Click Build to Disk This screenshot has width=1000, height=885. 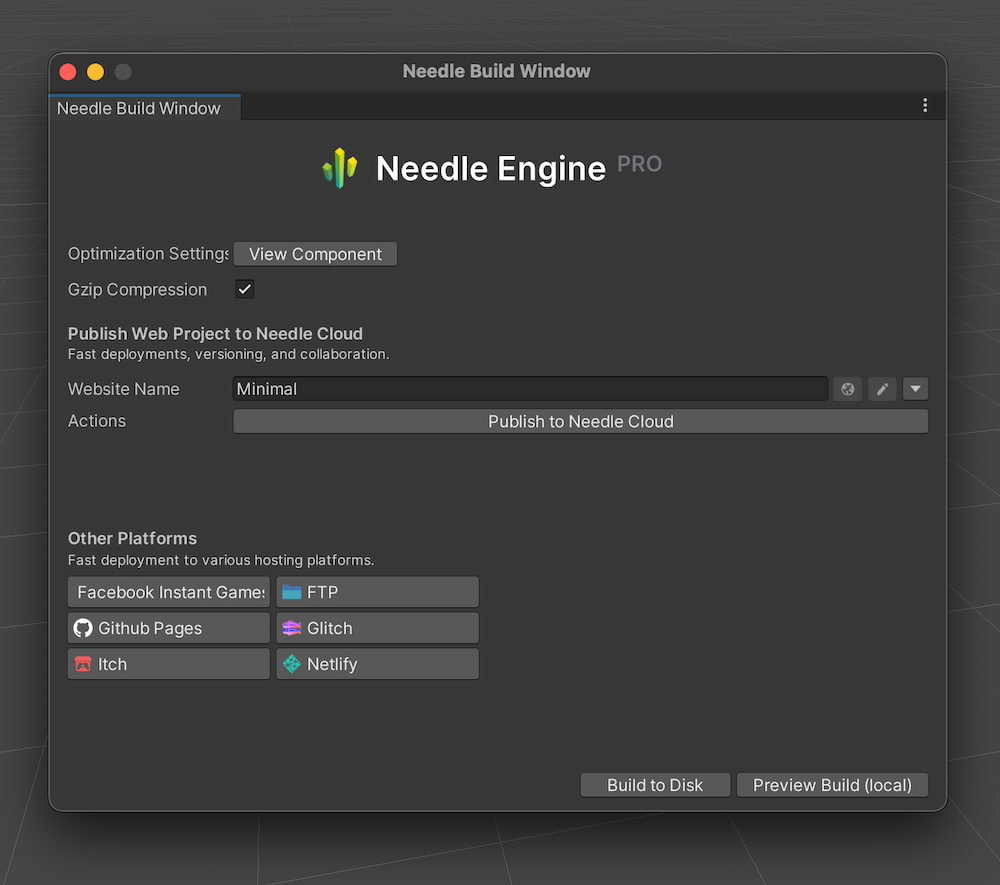point(655,785)
